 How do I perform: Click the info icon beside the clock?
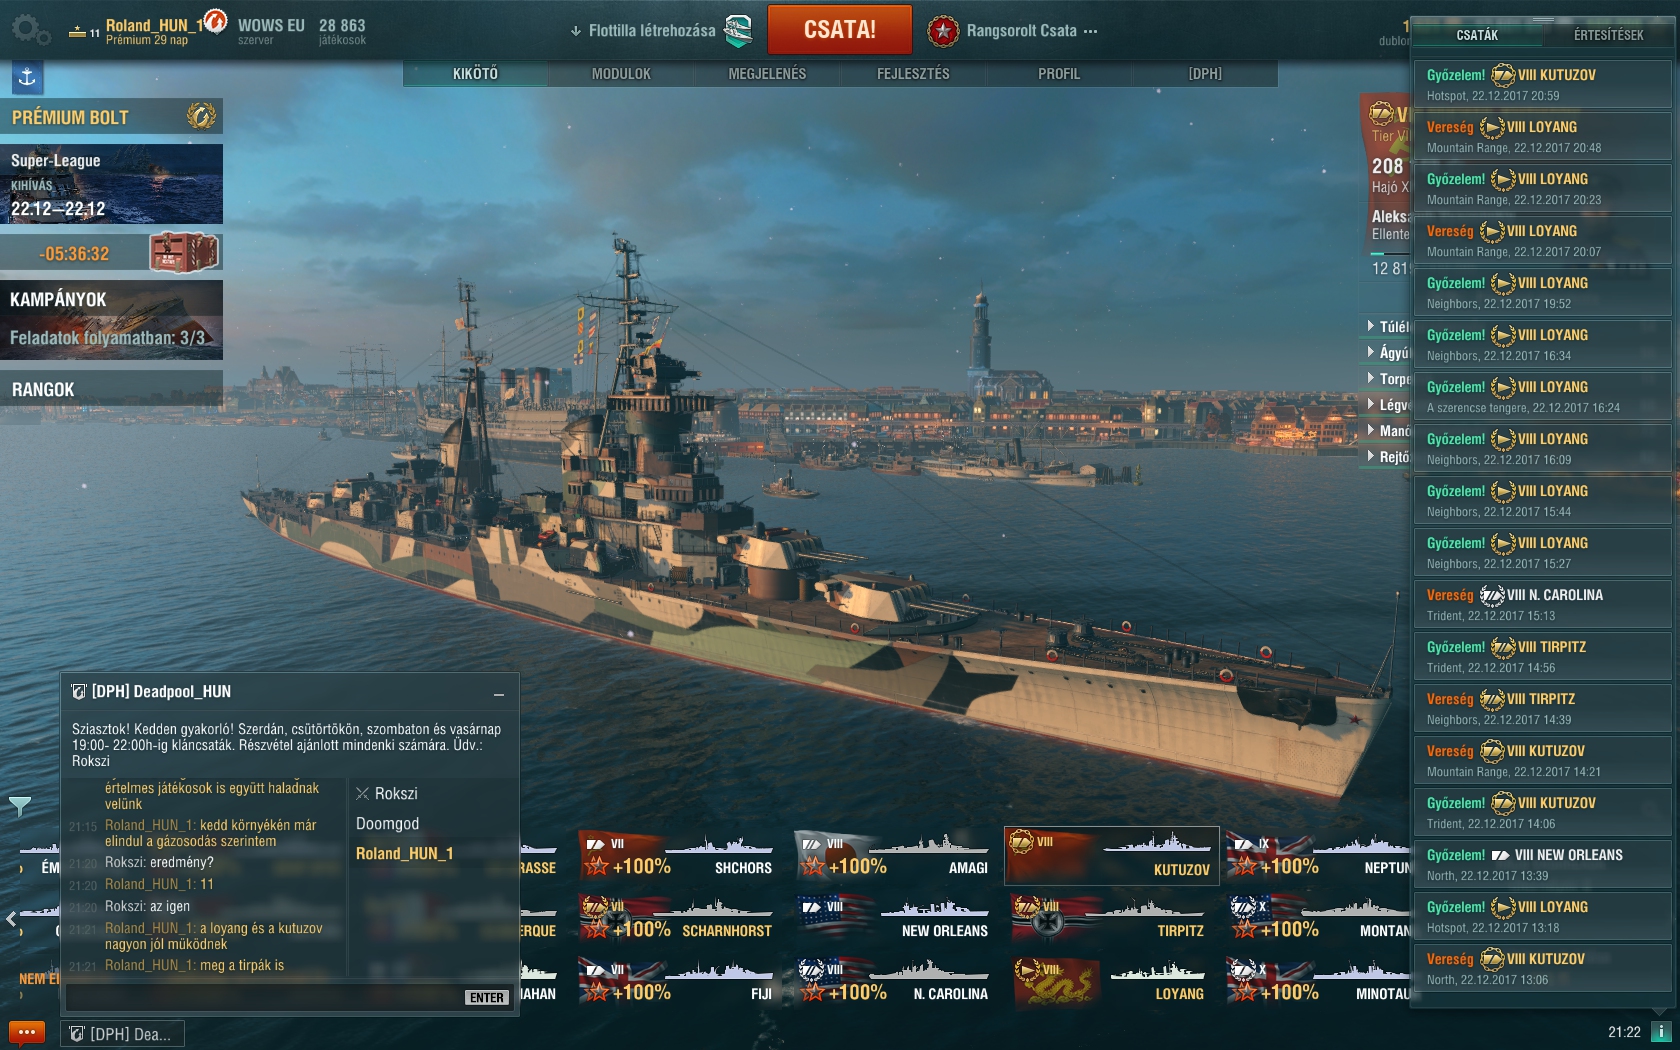pyautogui.click(x=1661, y=1032)
